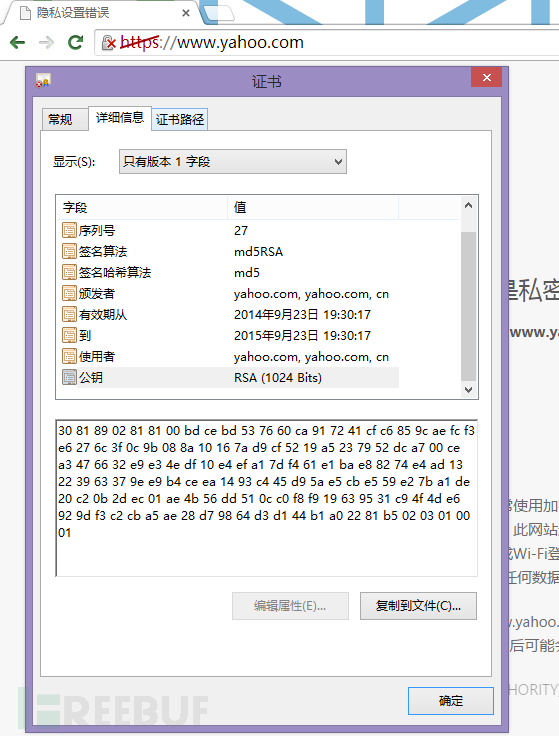
Task: Click the disabled 编辑属性(E)... button
Action: pos(290,606)
